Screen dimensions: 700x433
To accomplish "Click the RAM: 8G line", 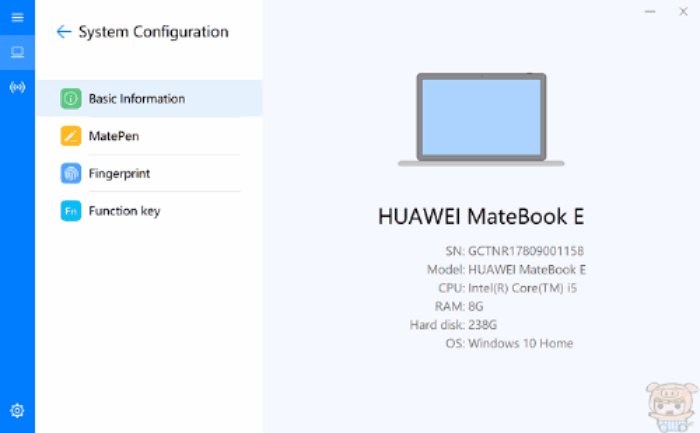I will [459, 306].
